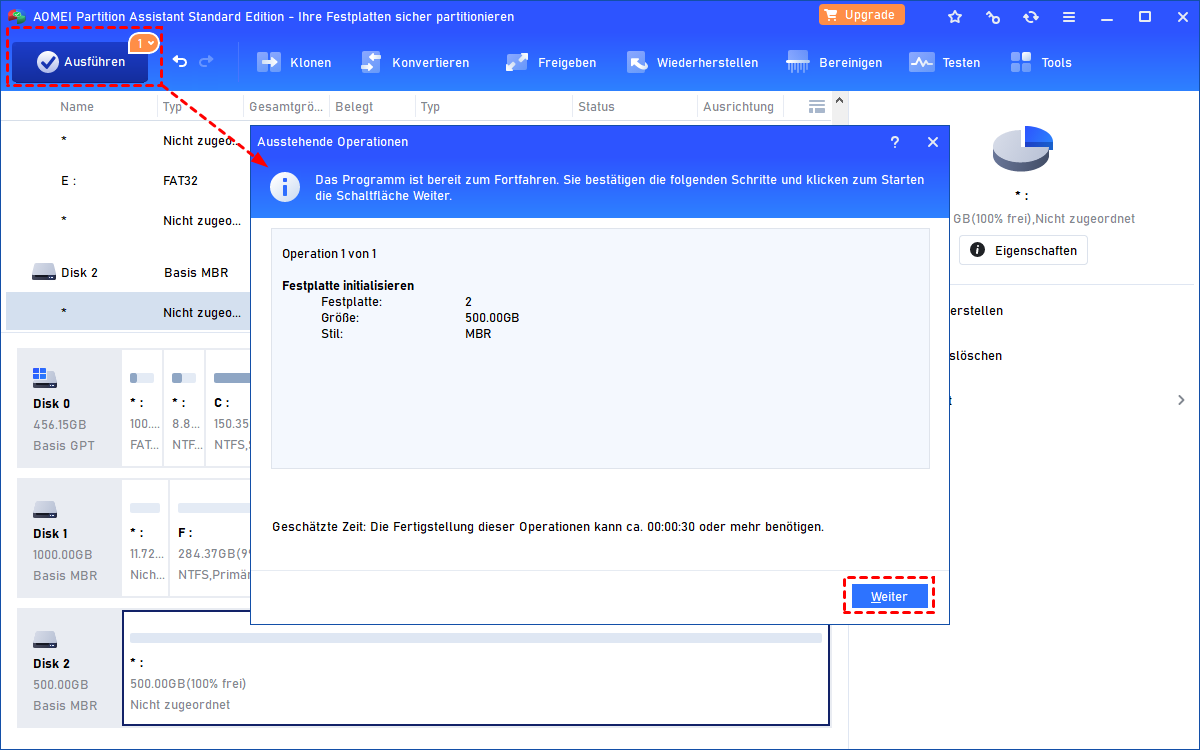This screenshot has height=750, width=1200.
Task: Close the Ausstehende Operationen dialog
Action: click(933, 142)
